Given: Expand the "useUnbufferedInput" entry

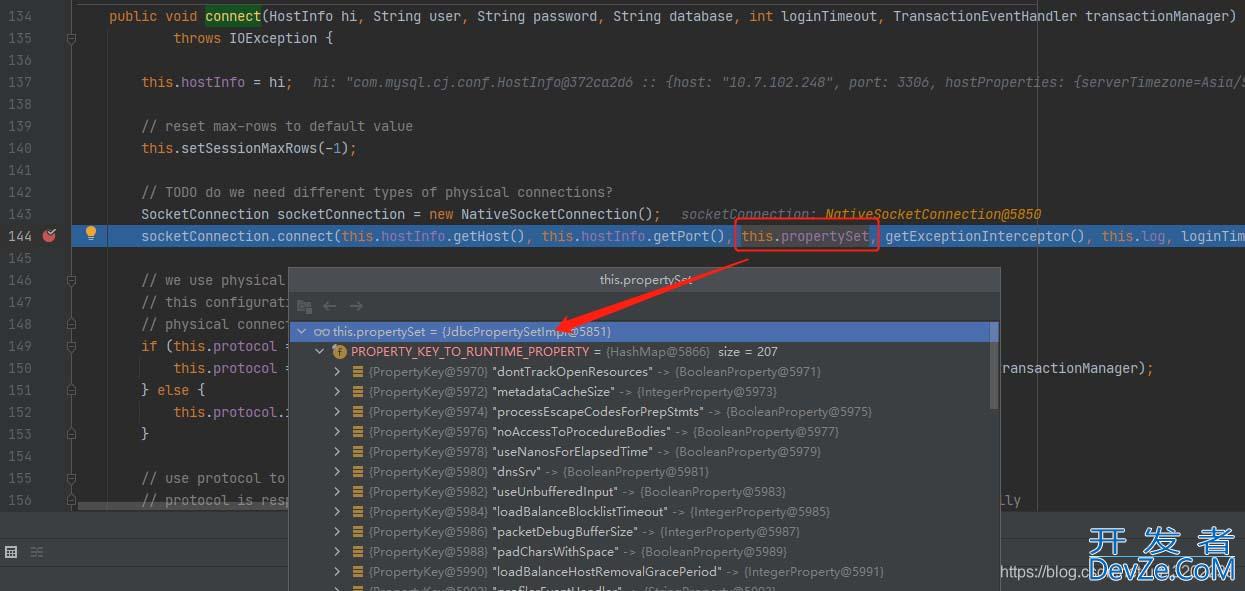Looking at the screenshot, I should (338, 492).
